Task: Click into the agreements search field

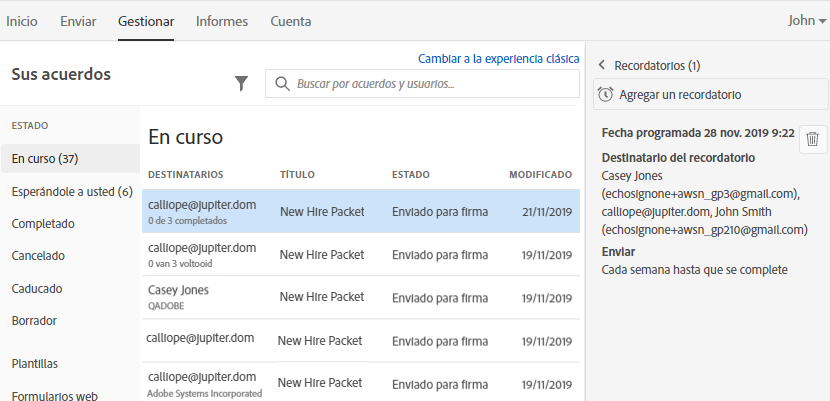Action: click(430, 84)
